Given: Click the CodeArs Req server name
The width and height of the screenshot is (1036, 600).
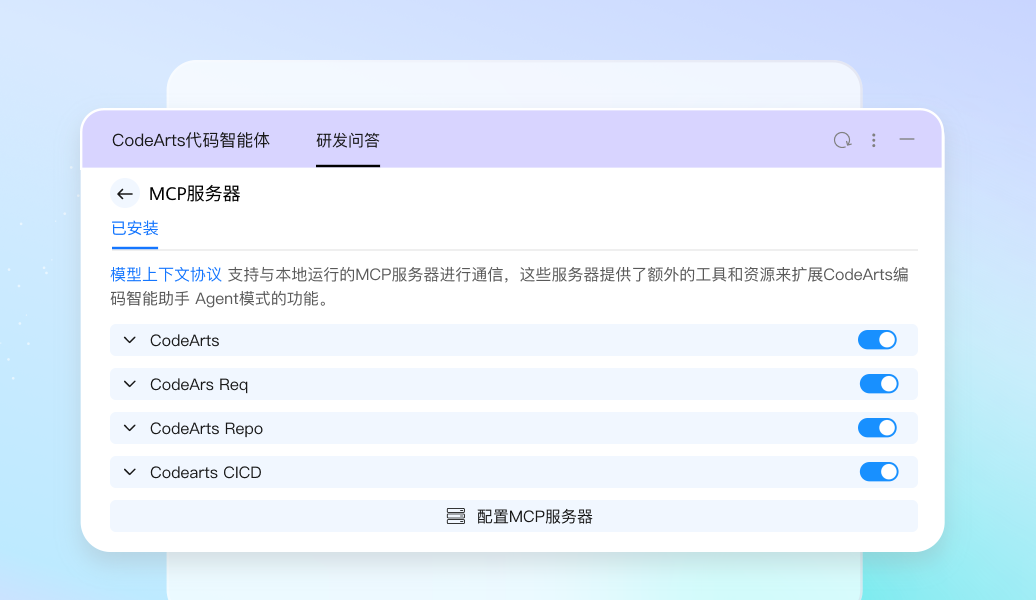Looking at the screenshot, I should (199, 384).
